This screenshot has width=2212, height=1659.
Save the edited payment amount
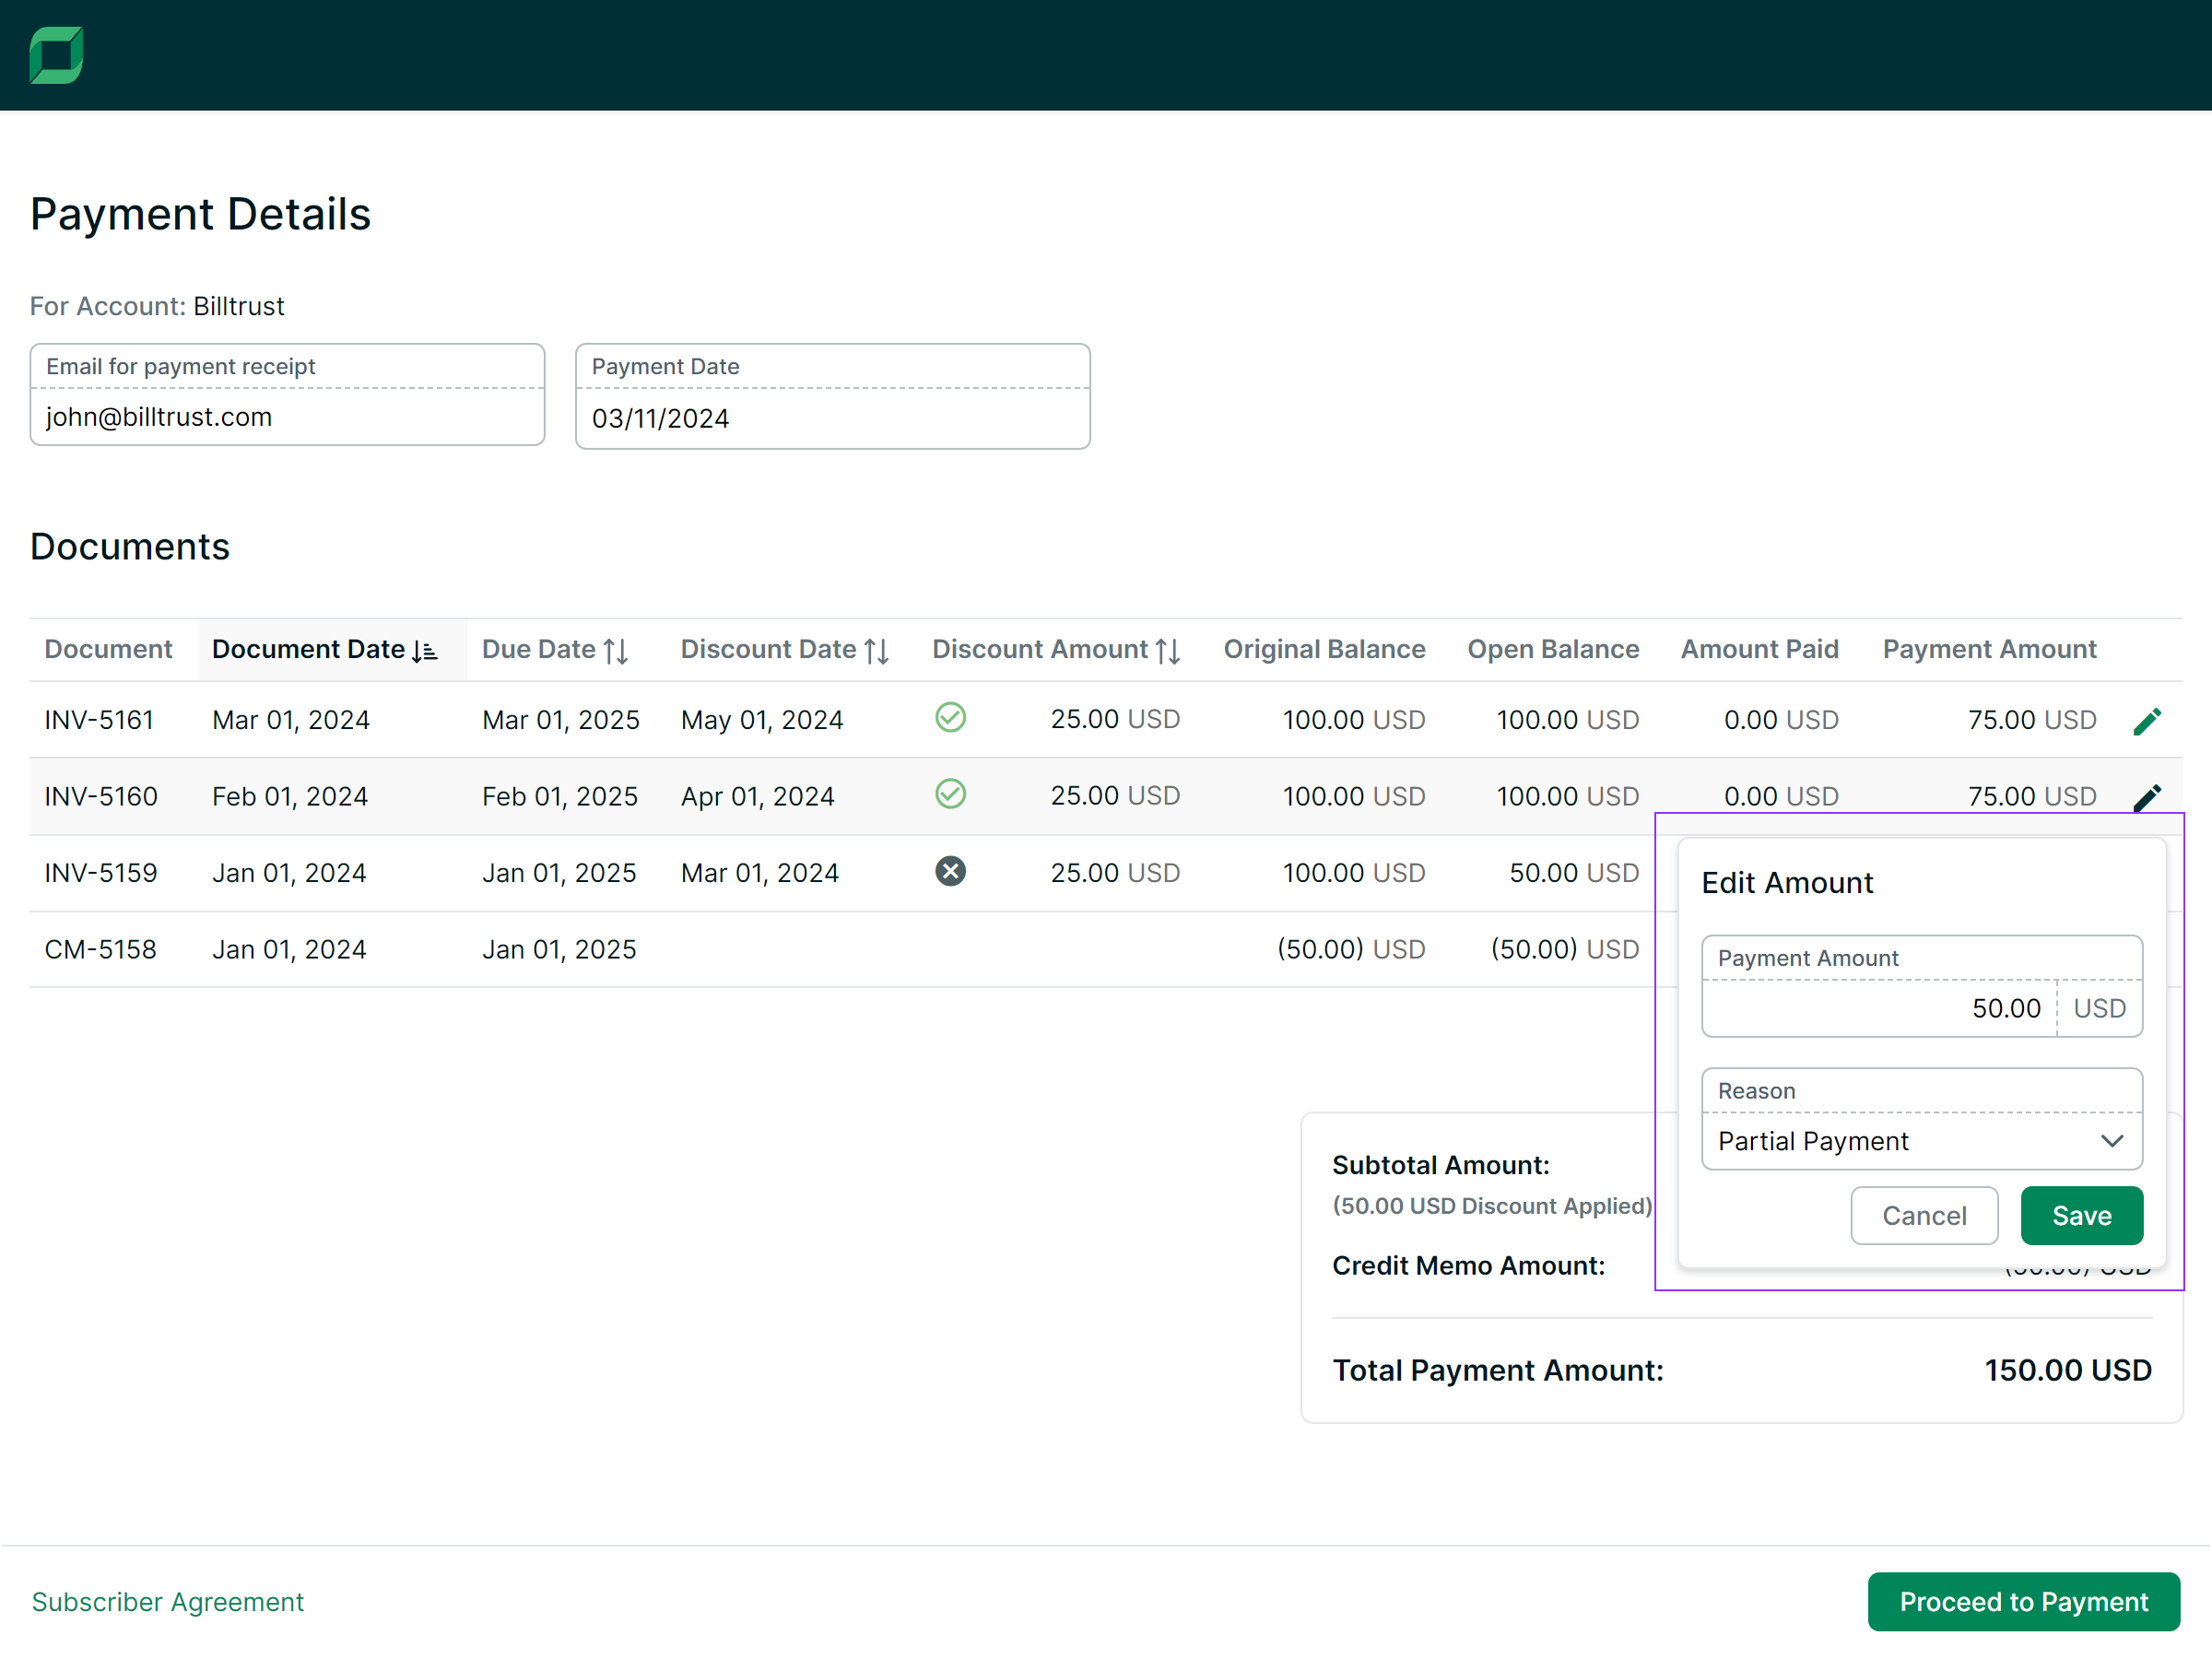pyautogui.click(x=2081, y=1216)
